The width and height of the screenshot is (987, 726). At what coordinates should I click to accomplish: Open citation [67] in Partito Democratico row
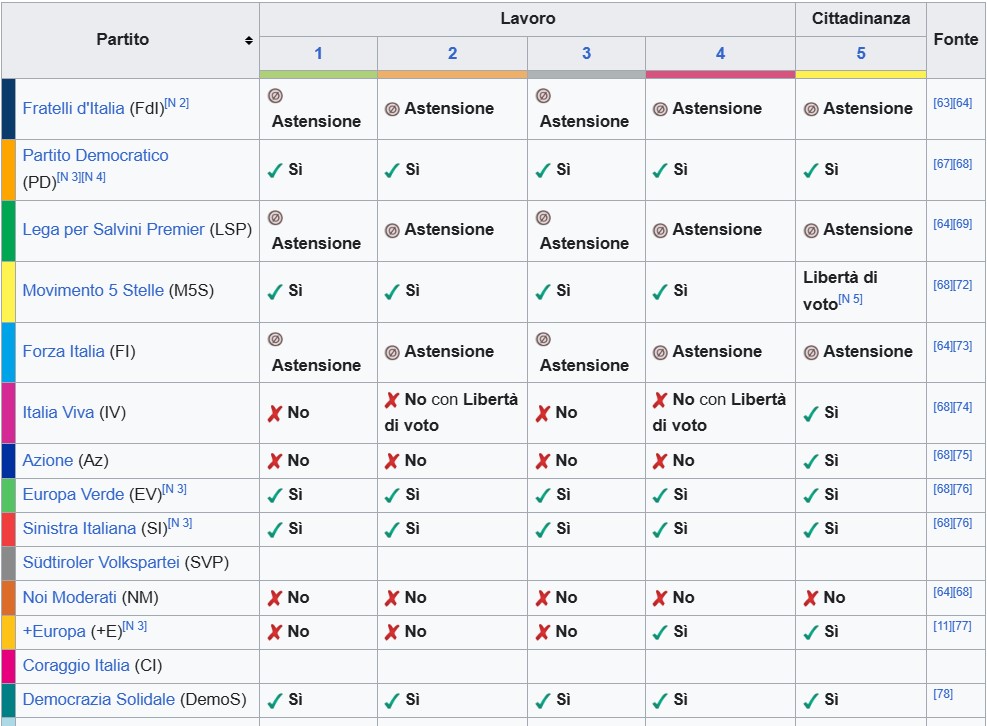943,164
